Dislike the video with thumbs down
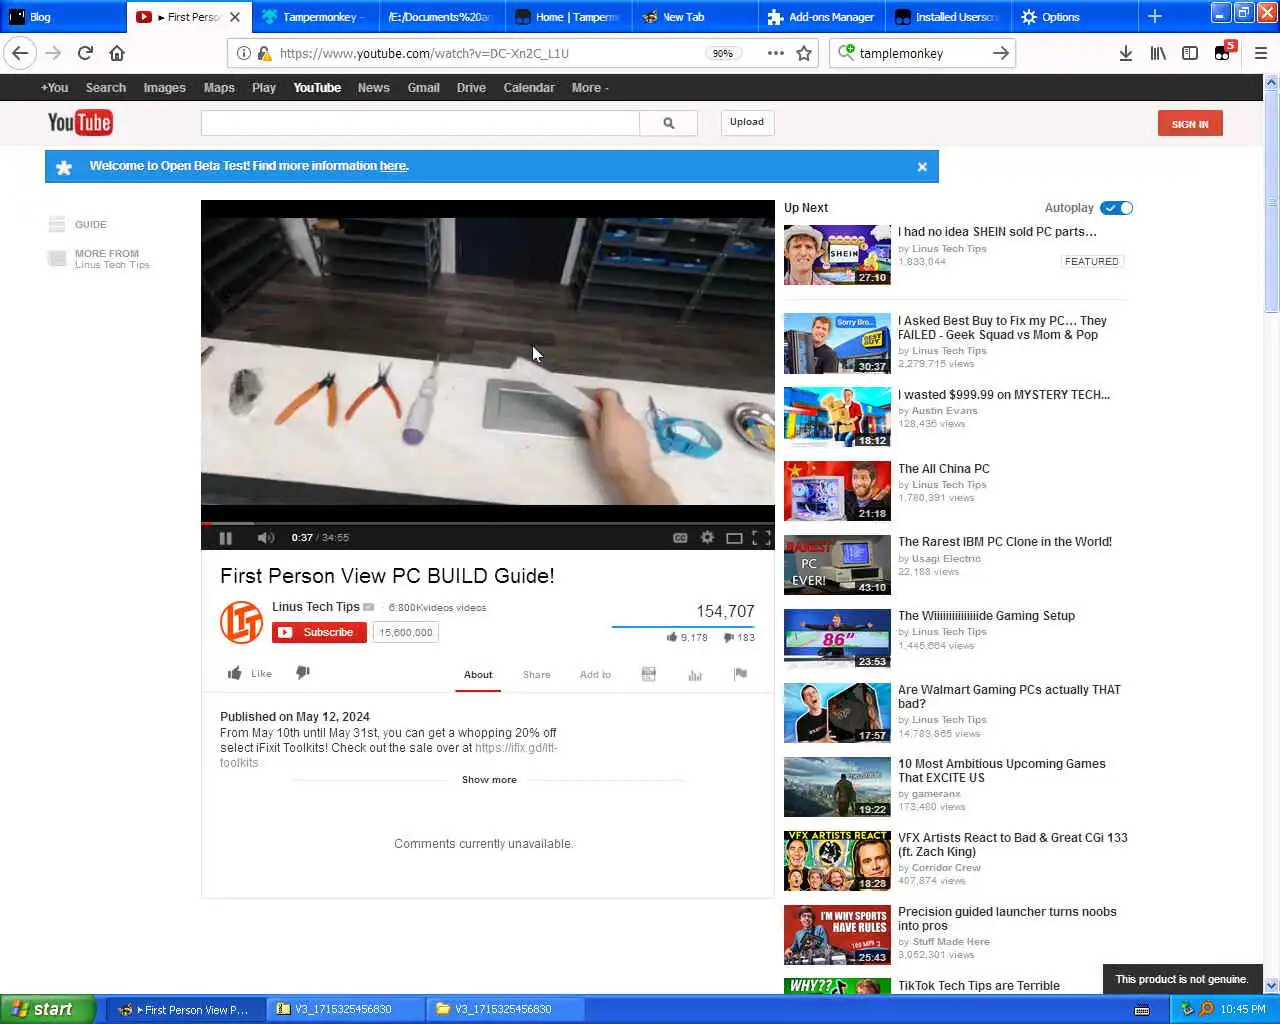The height and width of the screenshot is (1024, 1280). (303, 673)
